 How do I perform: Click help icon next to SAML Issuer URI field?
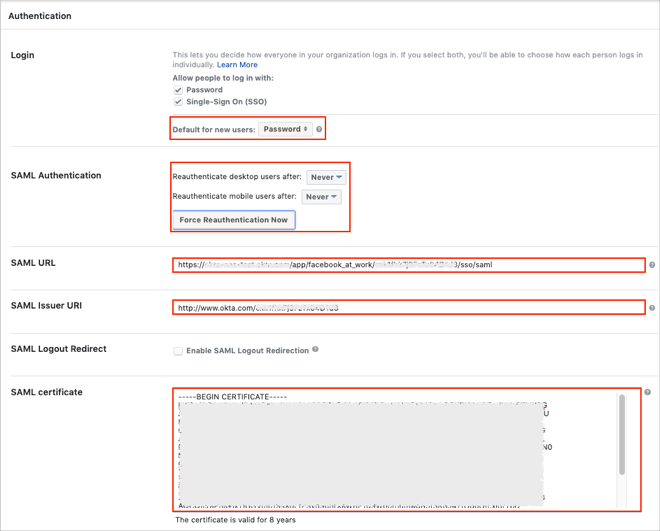652,308
